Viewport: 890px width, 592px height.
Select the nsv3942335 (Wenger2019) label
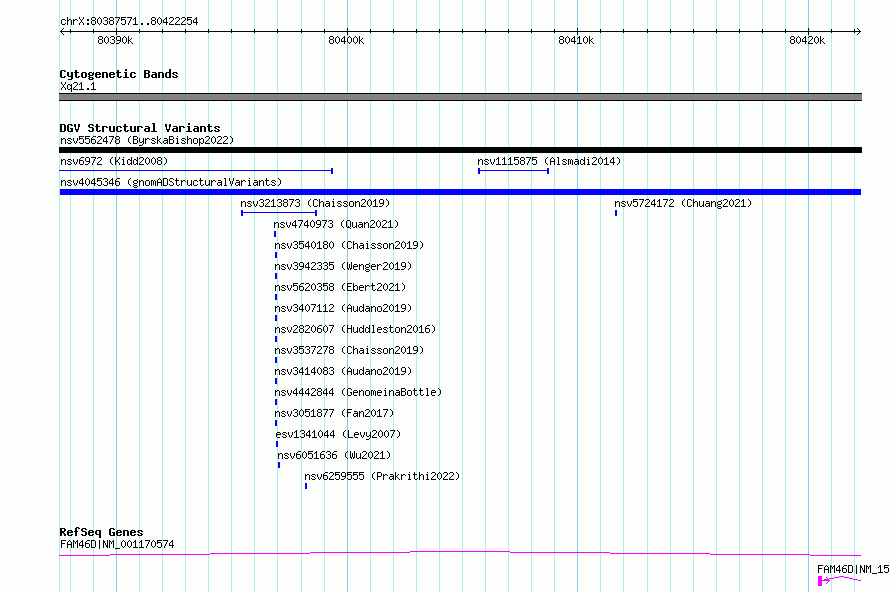point(342,266)
